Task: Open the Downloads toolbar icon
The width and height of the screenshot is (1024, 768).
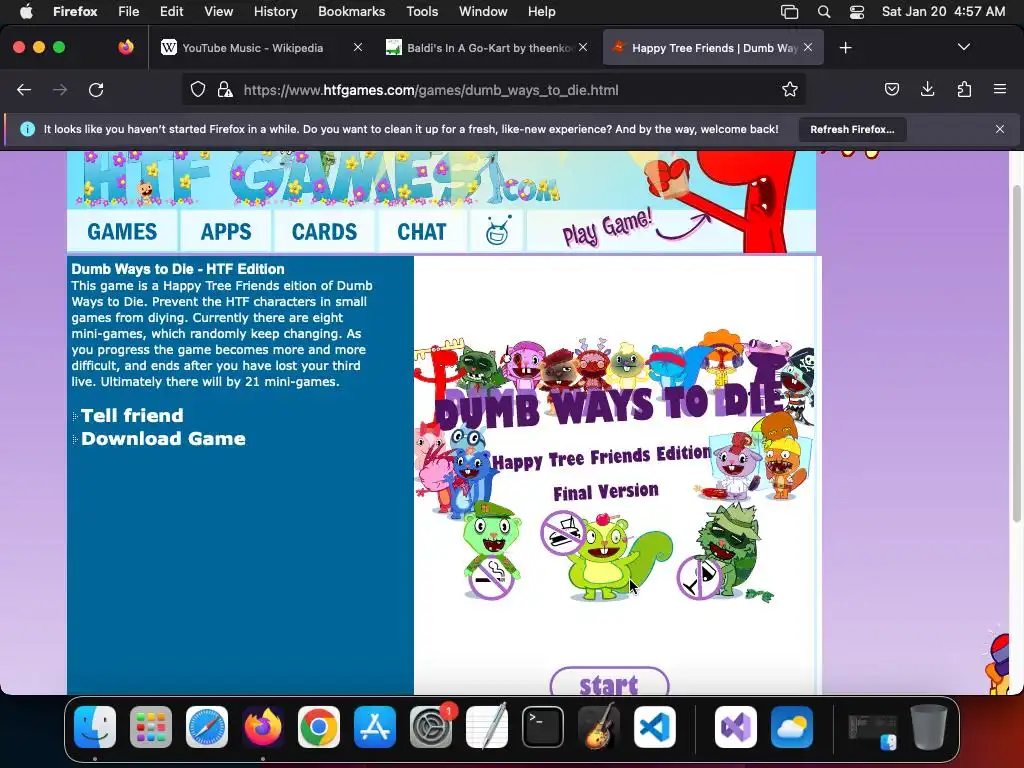Action: [x=927, y=90]
